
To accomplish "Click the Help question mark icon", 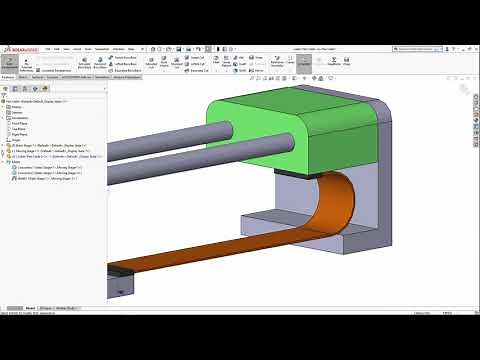I will (453, 49).
